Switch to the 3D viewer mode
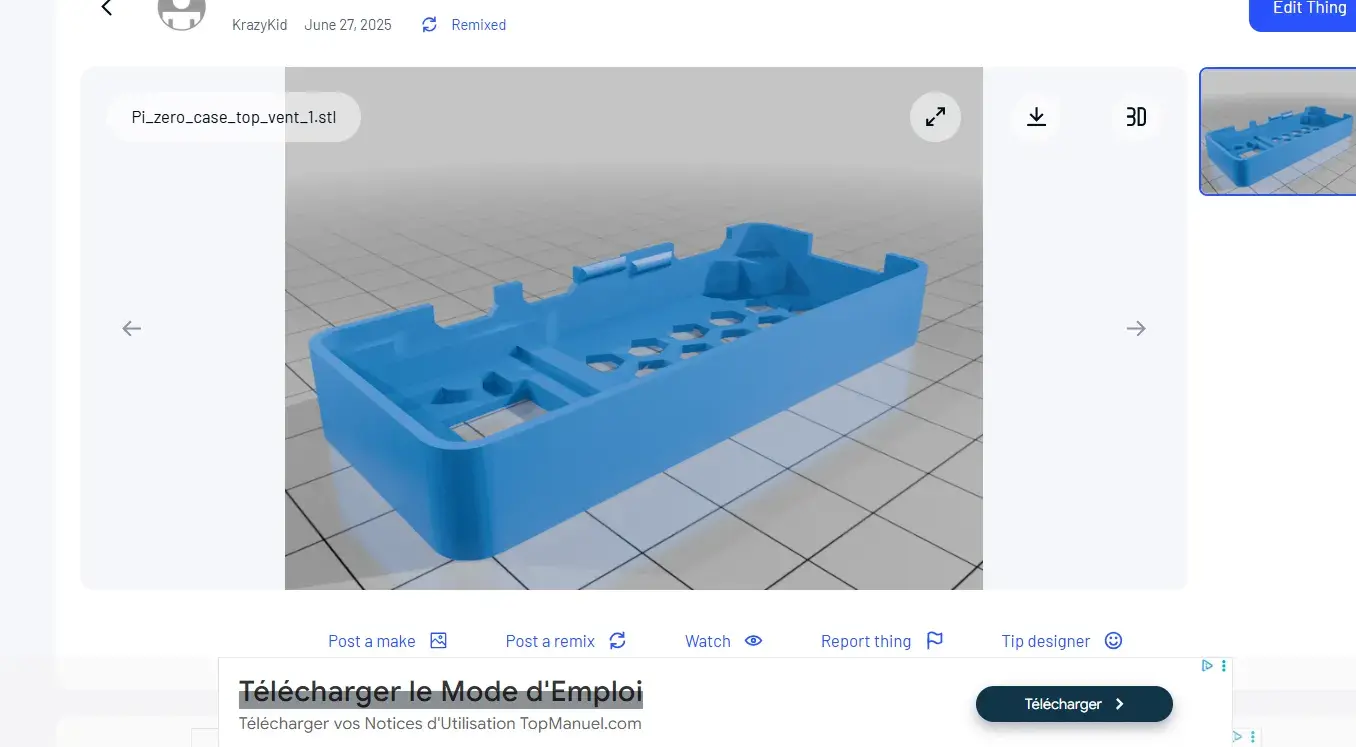The image size is (1356, 747). pos(1136,117)
